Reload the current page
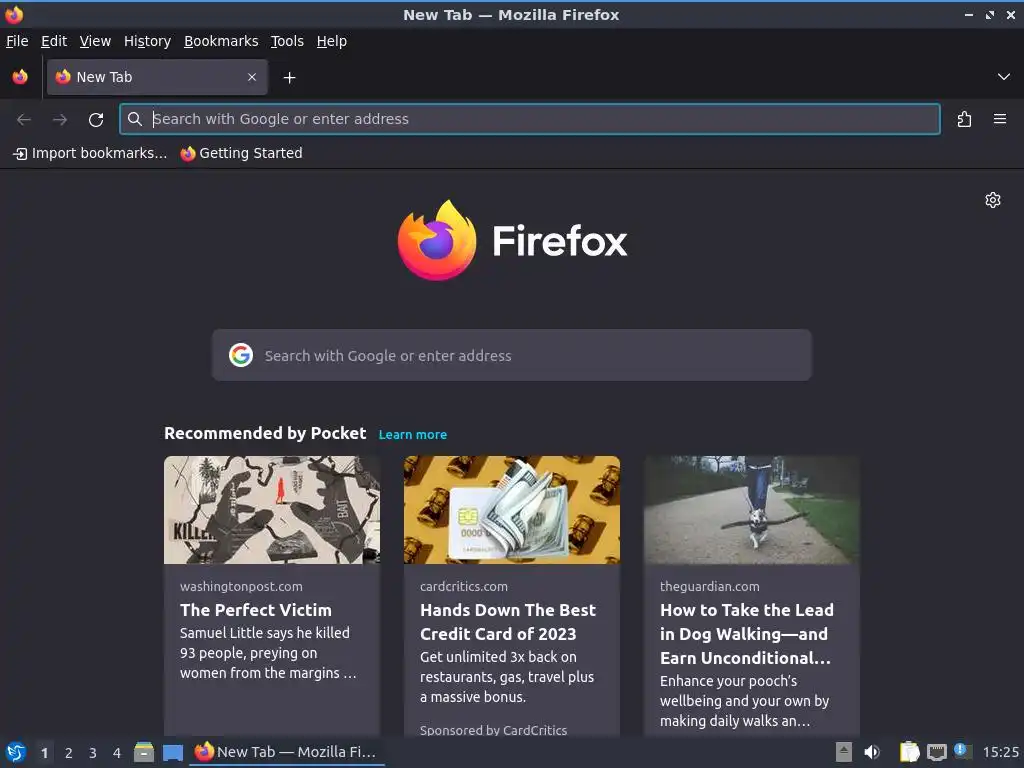1024x768 pixels. point(96,120)
